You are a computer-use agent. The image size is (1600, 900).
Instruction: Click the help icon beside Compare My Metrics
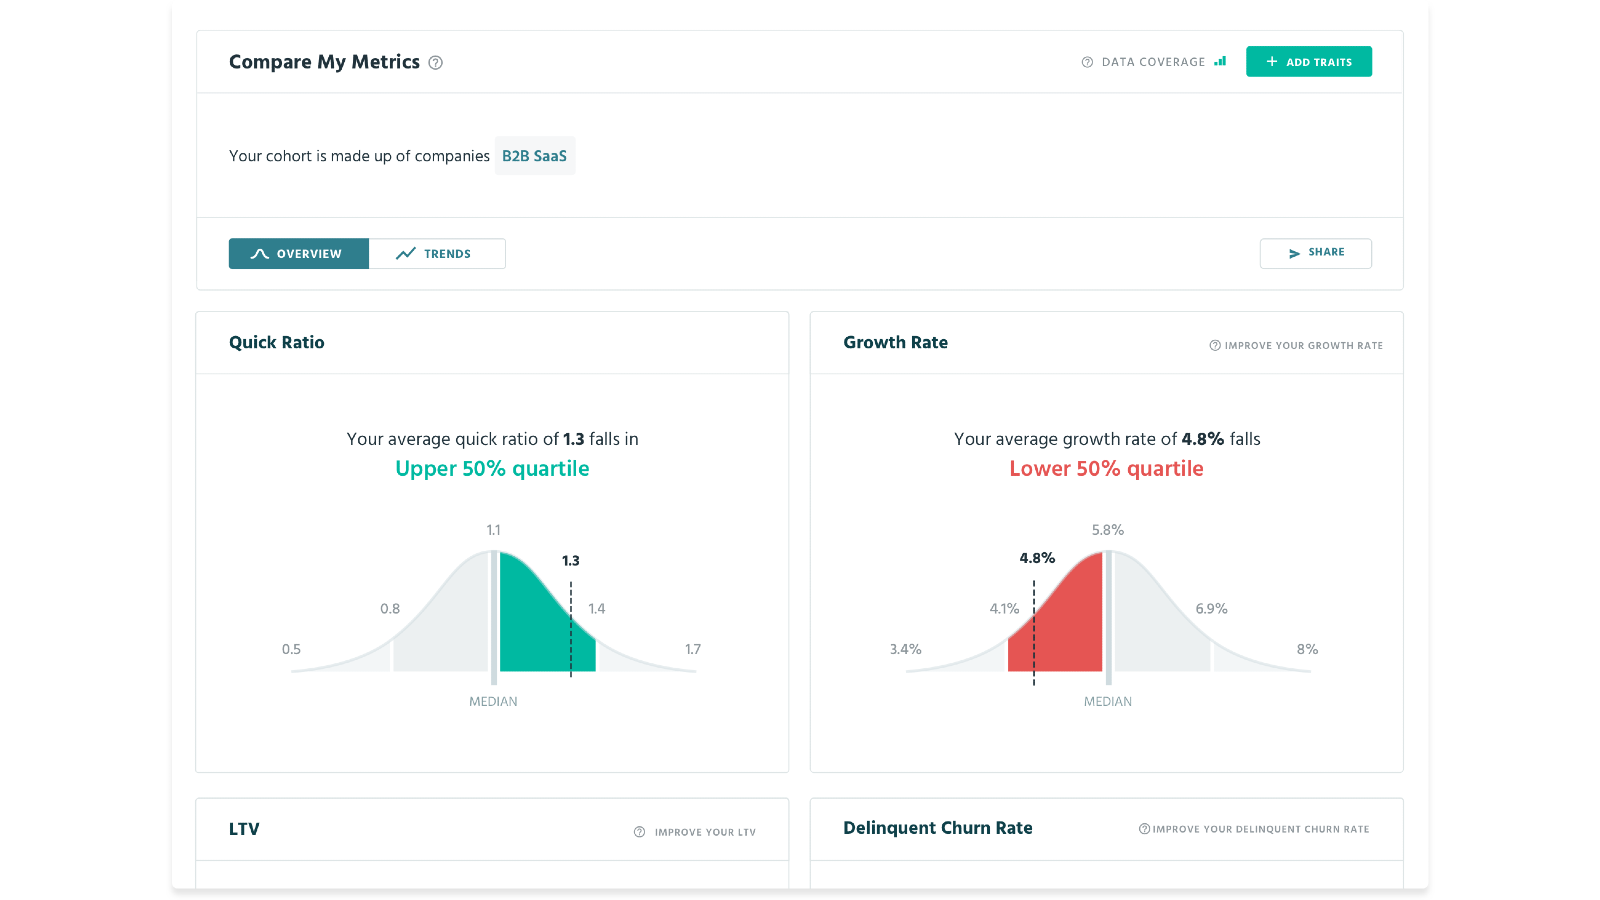[x=435, y=63]
